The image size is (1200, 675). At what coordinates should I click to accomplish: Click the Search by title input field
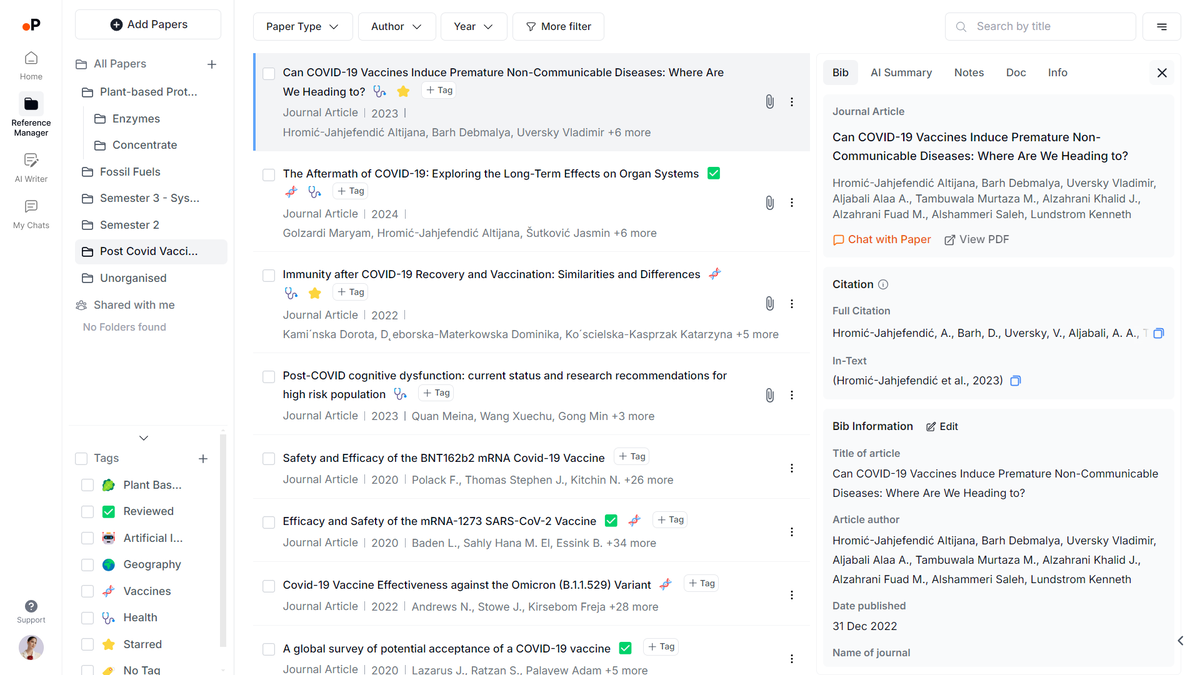coord(1040,26)
